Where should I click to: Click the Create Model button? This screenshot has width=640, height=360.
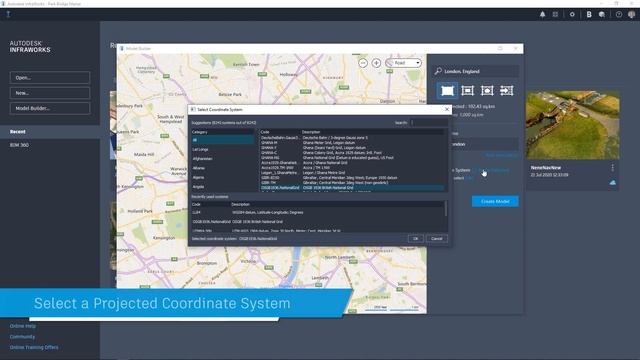495,201
